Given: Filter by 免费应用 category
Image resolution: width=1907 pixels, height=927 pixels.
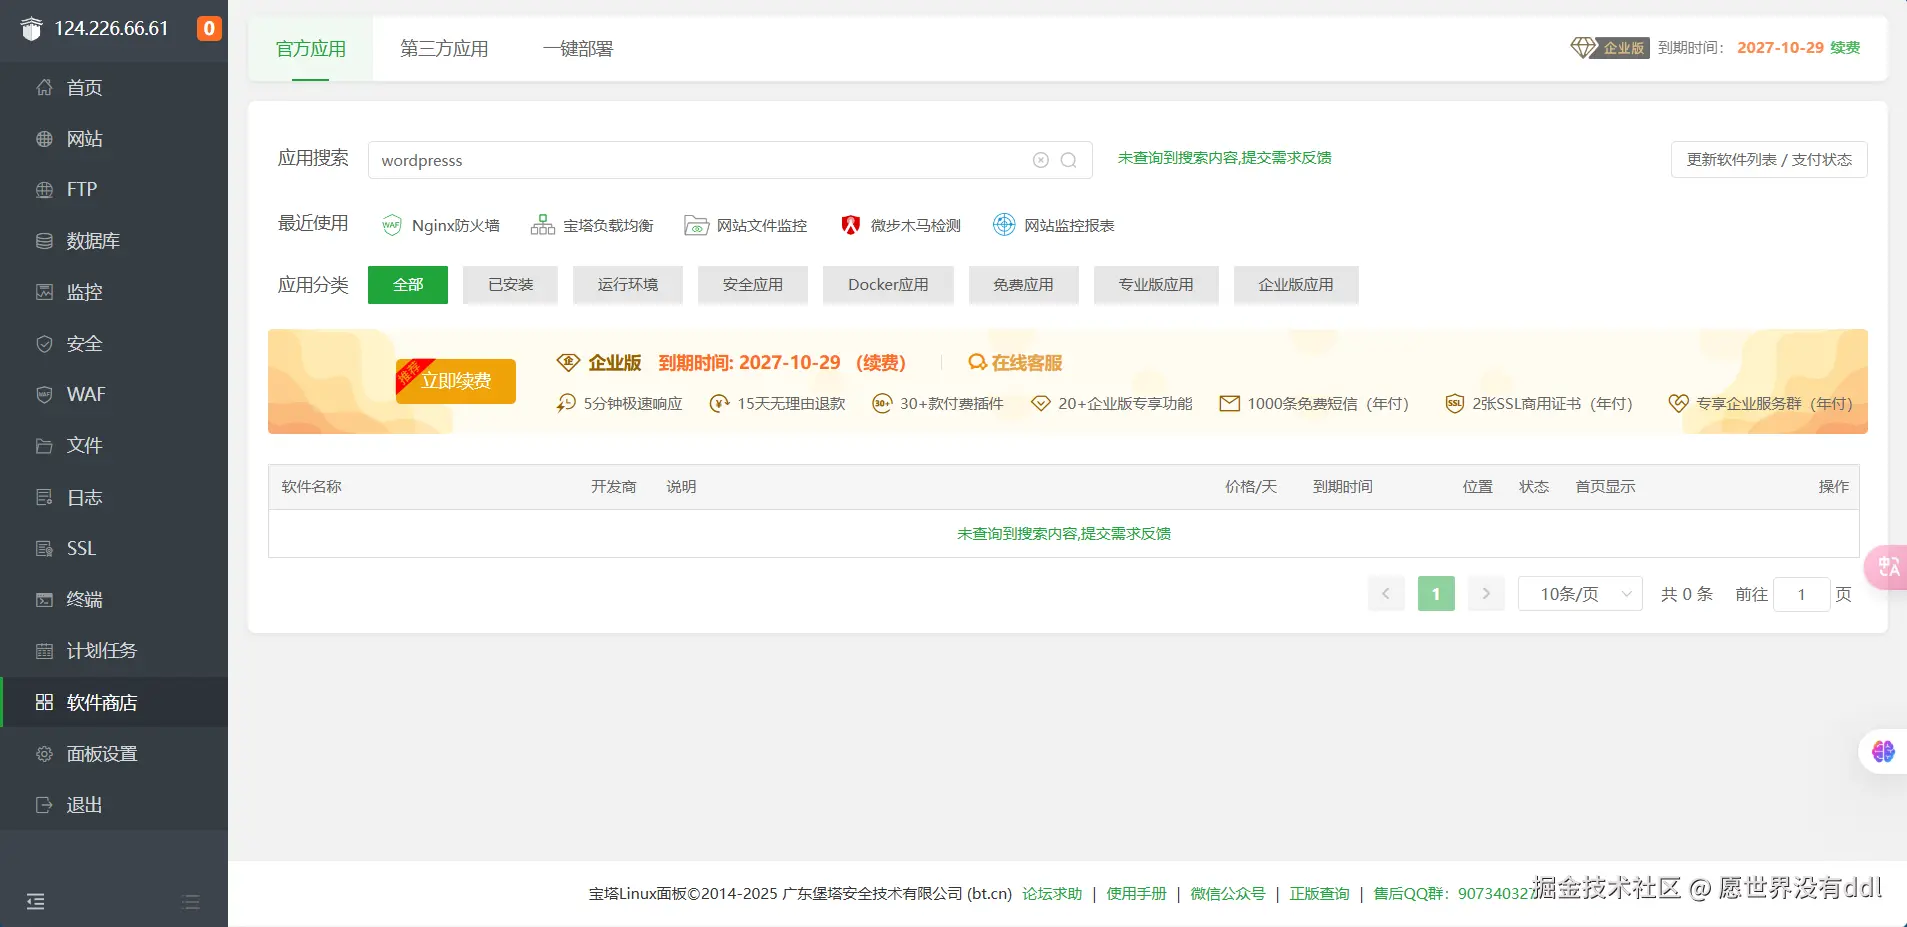Looking at the screenshot, I should [1024, 285].
